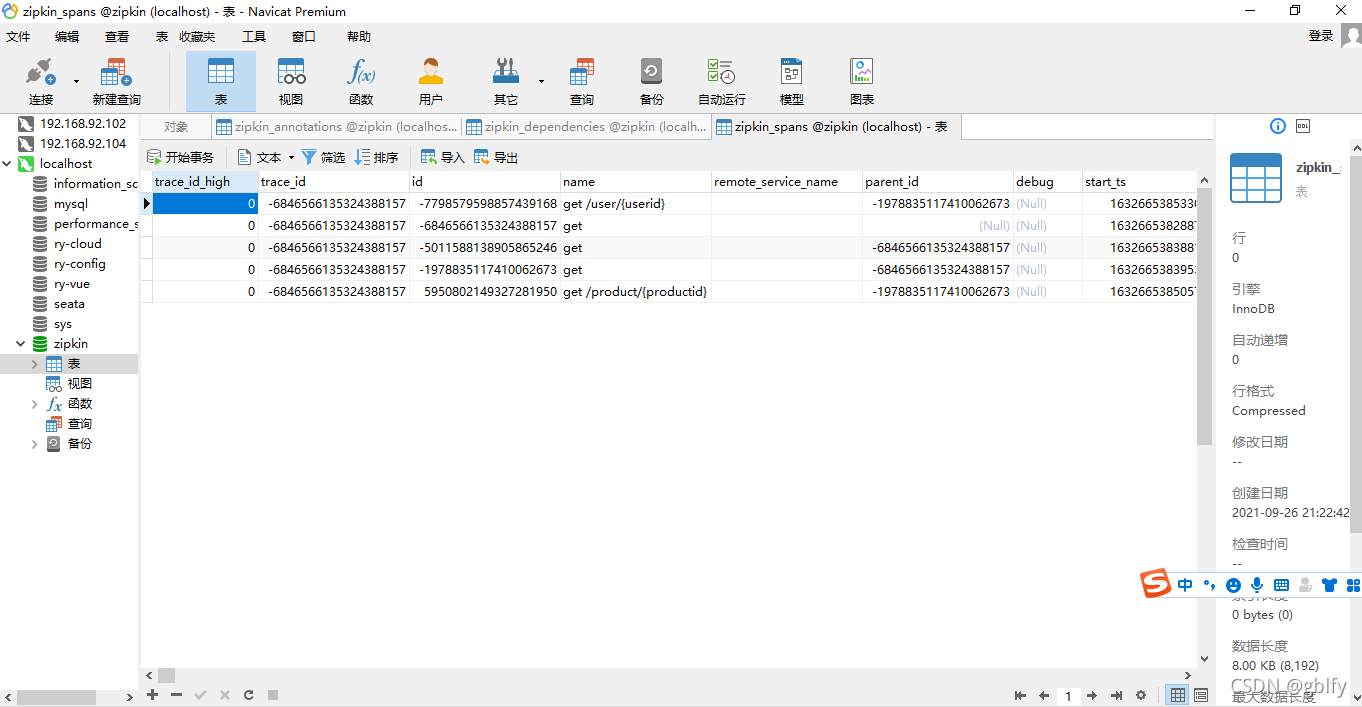Click the page number field showing 1
Image resolution: width=1362 pixels, height=707 pixels.
tap(1068, 695)
